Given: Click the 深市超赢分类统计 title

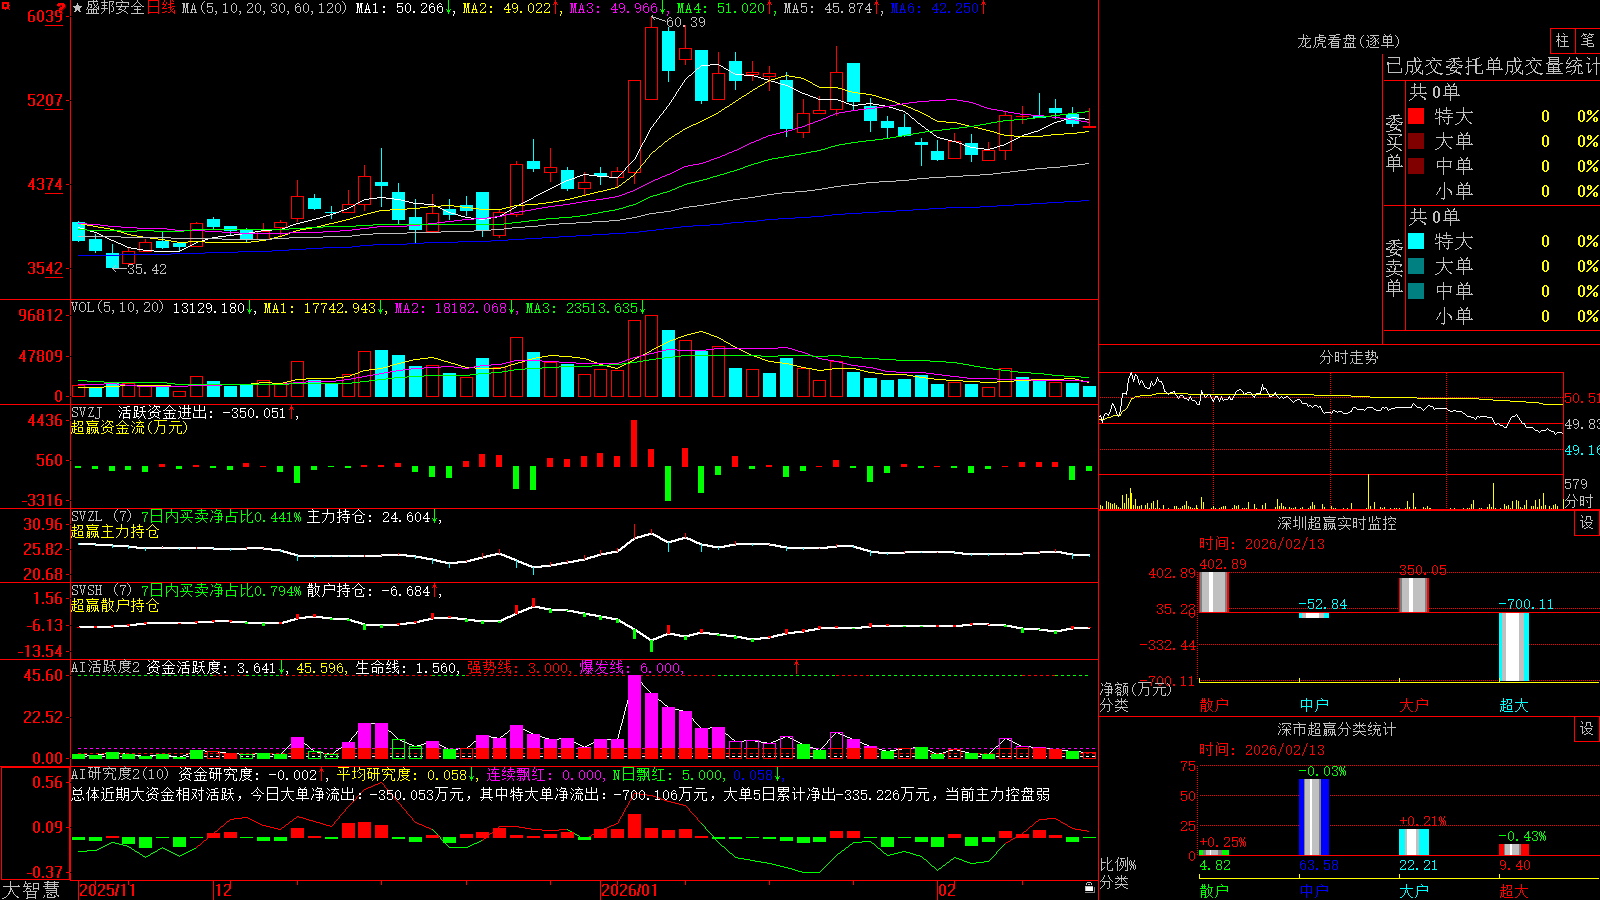Looking at the screenshot, I should (x=1336, y=729).
